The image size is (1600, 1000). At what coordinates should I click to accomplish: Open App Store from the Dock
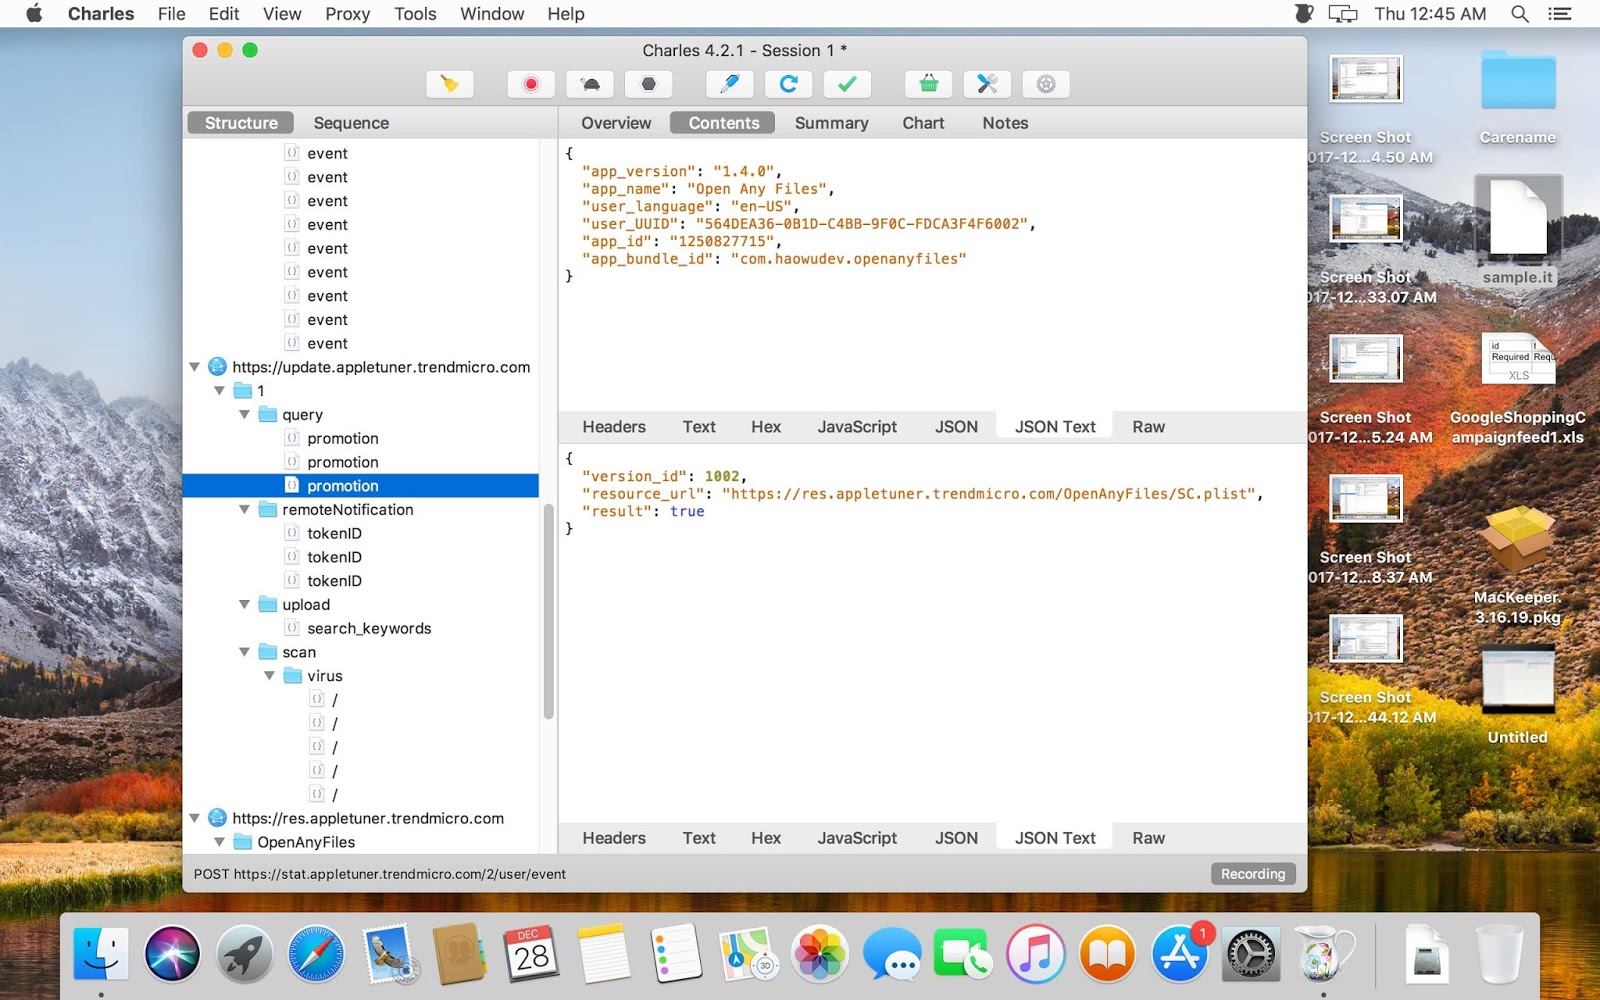pos(1180,954)
